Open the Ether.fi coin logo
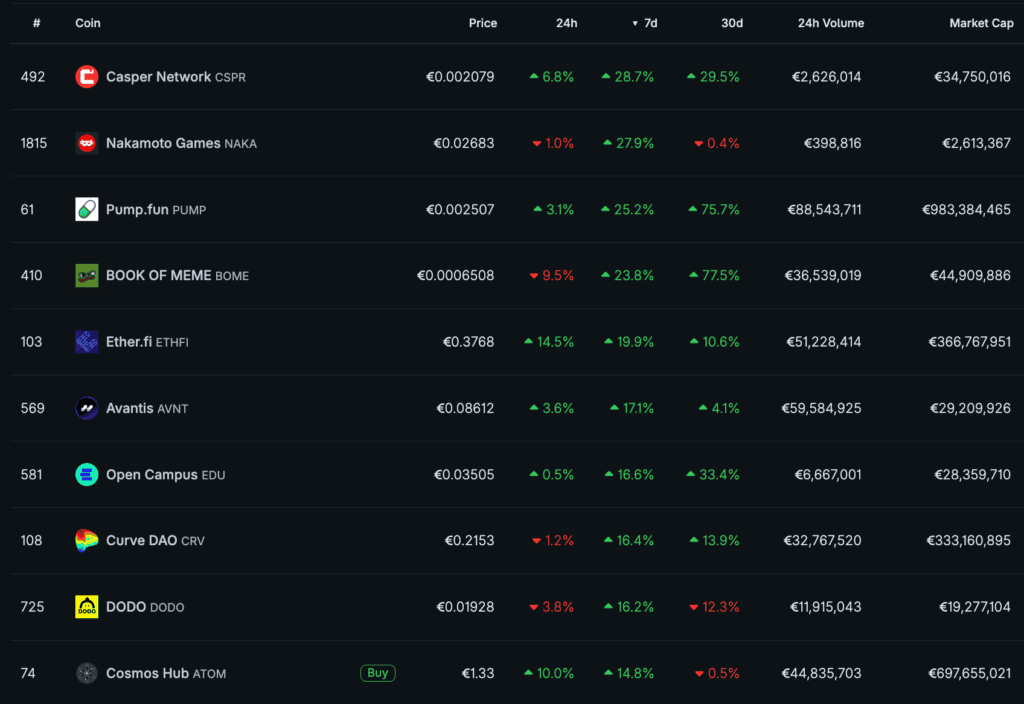Viewport: 1024px width, 704px height. pos(86,342)
